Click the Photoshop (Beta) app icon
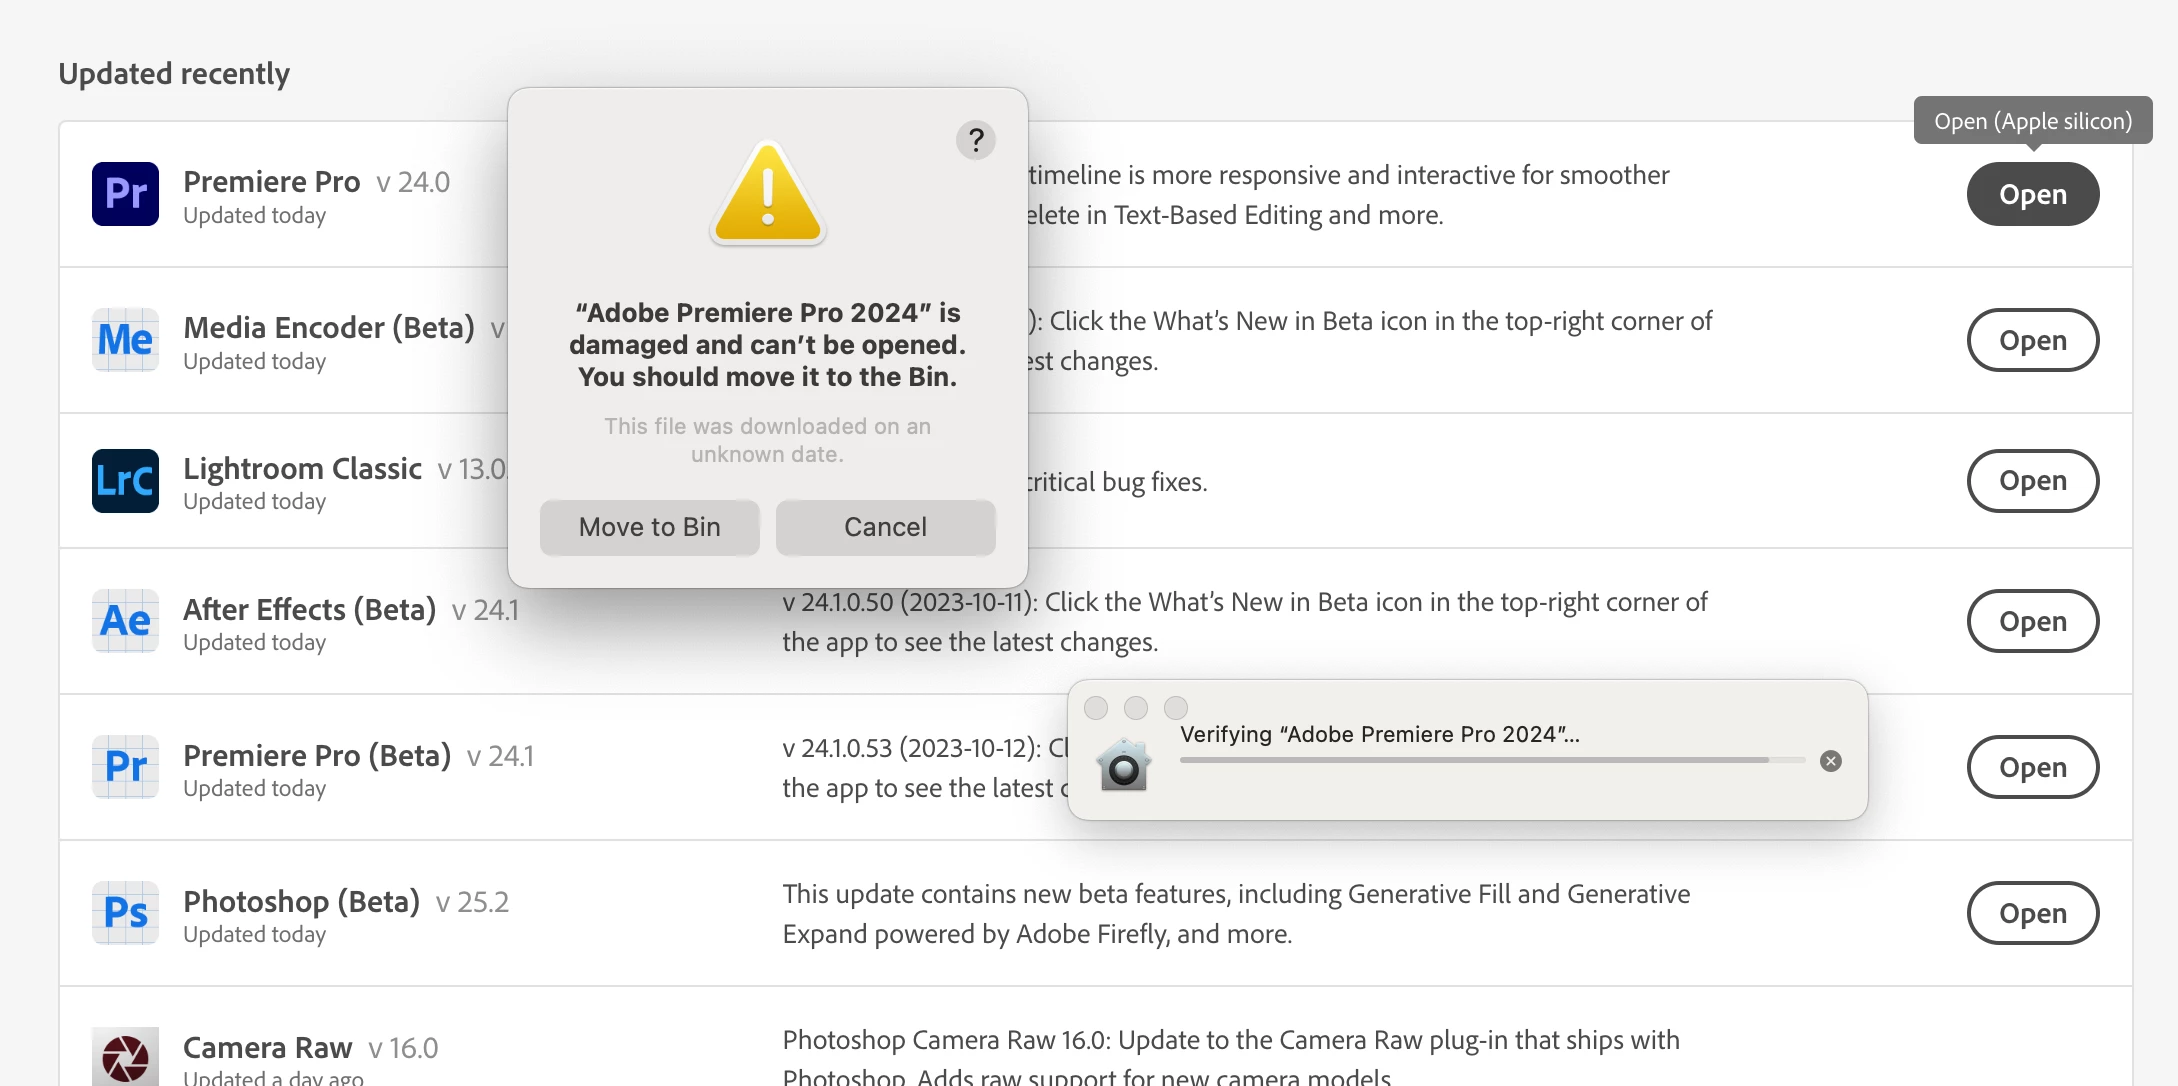Screen dimensions: 2178x1086 (125, 913)
